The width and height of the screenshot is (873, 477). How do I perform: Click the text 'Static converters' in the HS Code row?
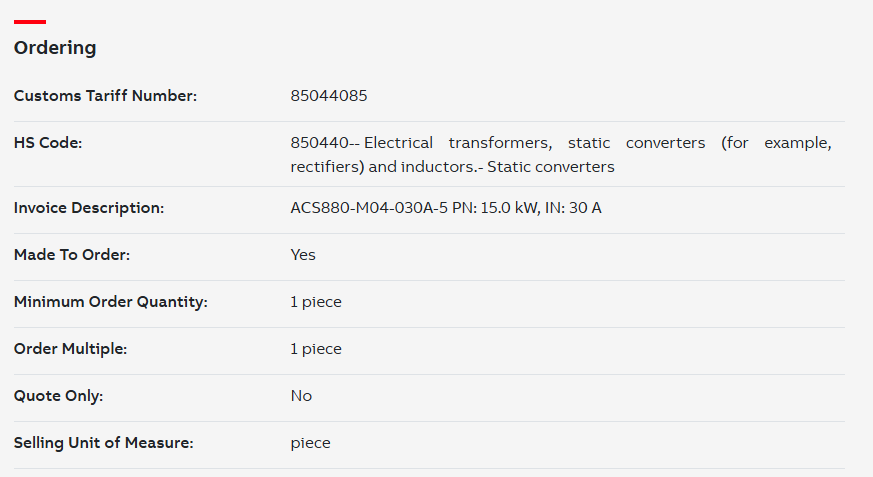point(551,167)
